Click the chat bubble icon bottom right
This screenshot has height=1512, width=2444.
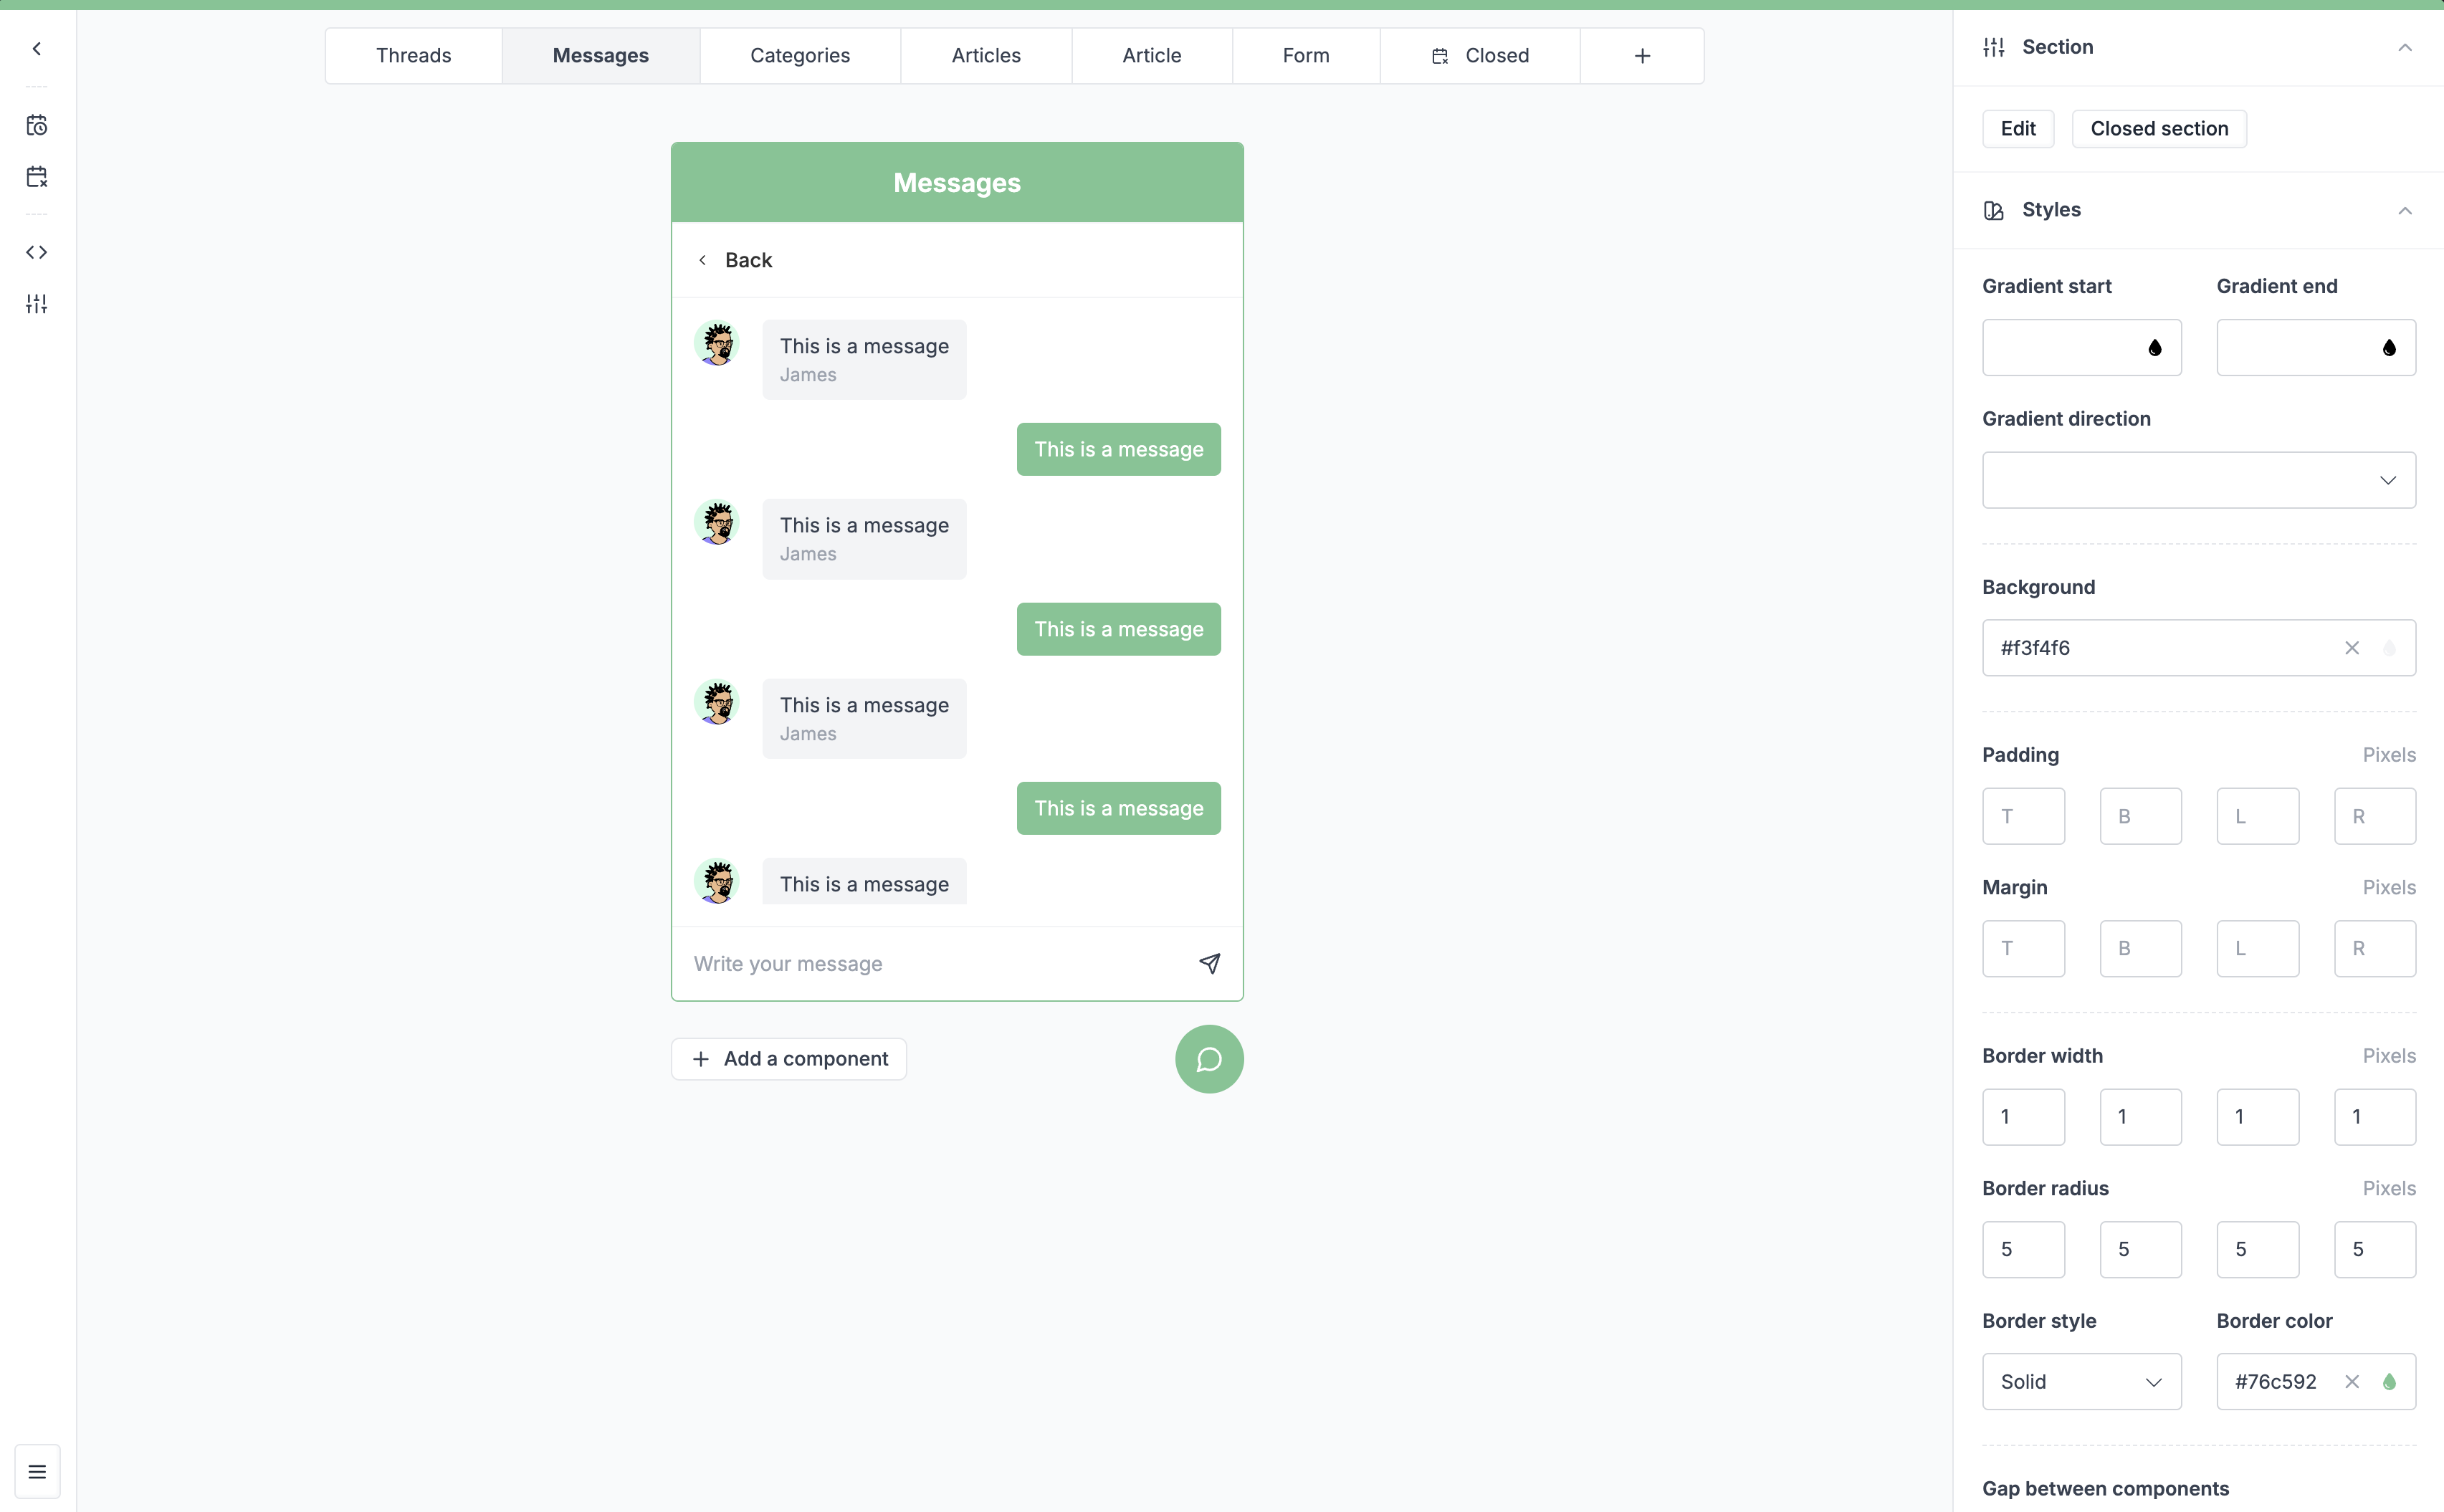click(1210, 1058)
